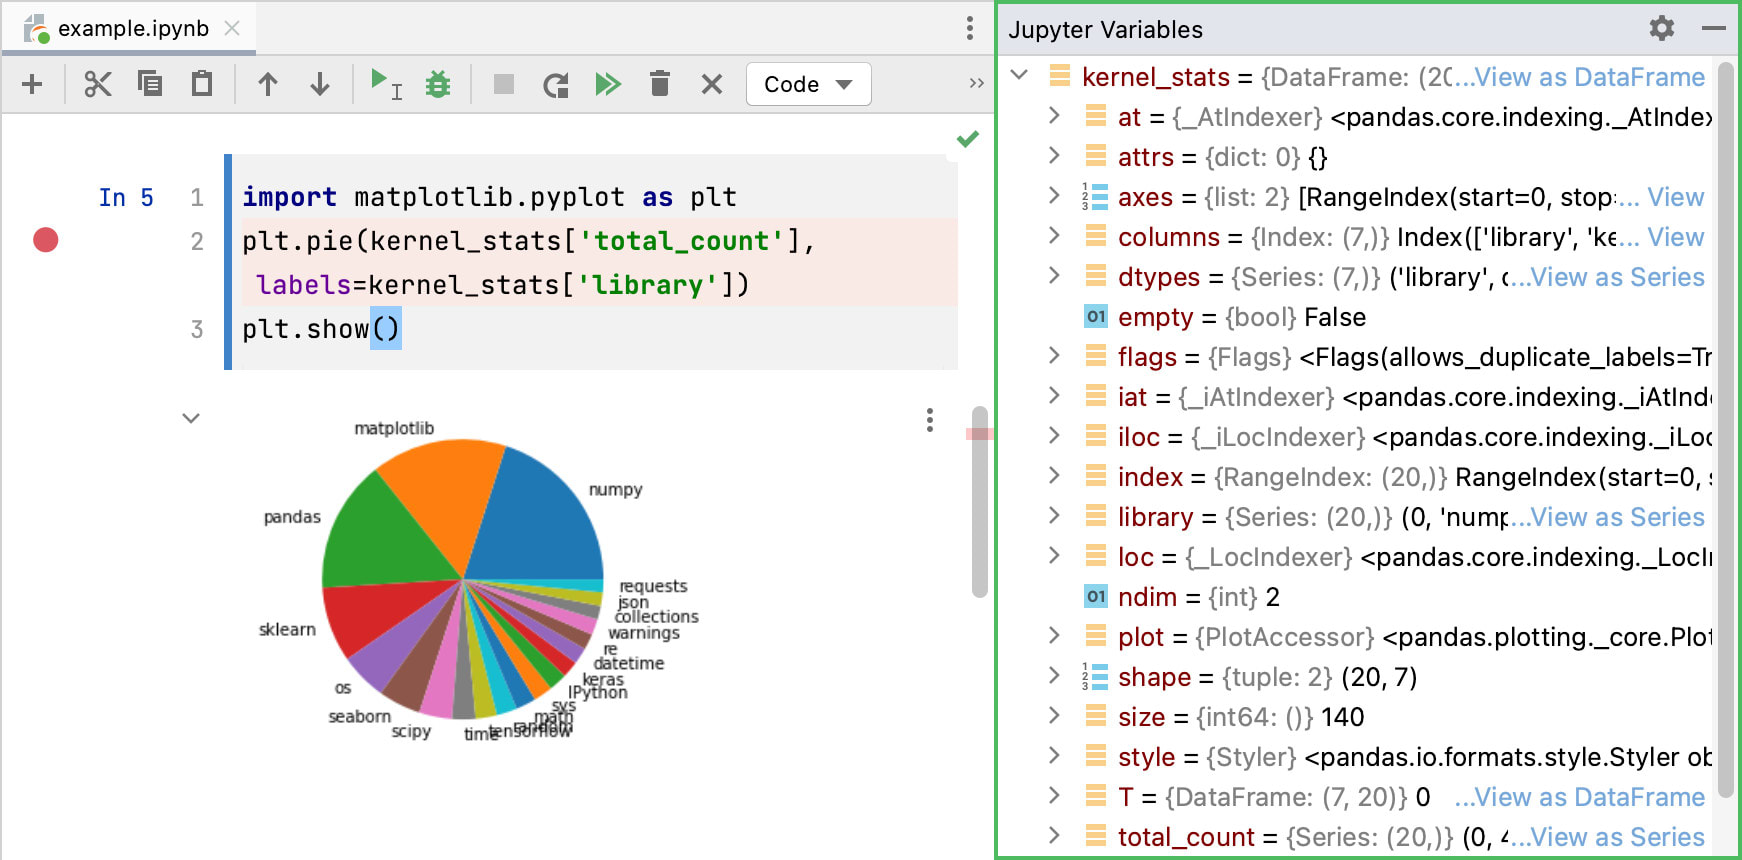Image resolution: width=1742 pixels, height=860 pixels.
Task: Open View as DataFrame link for kernel_stats
Action: coord(1588,77)
